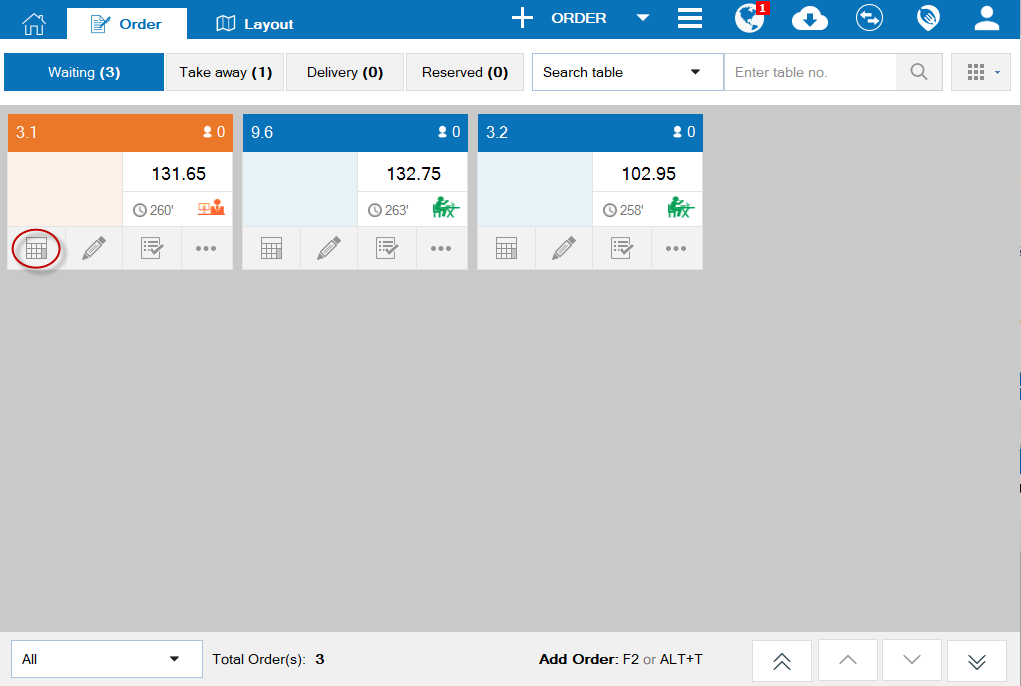Click the pencil edit icon on table 3.2
This screenshot has height=686, width=1021.
pyautogui.click(x=564, y=249)
